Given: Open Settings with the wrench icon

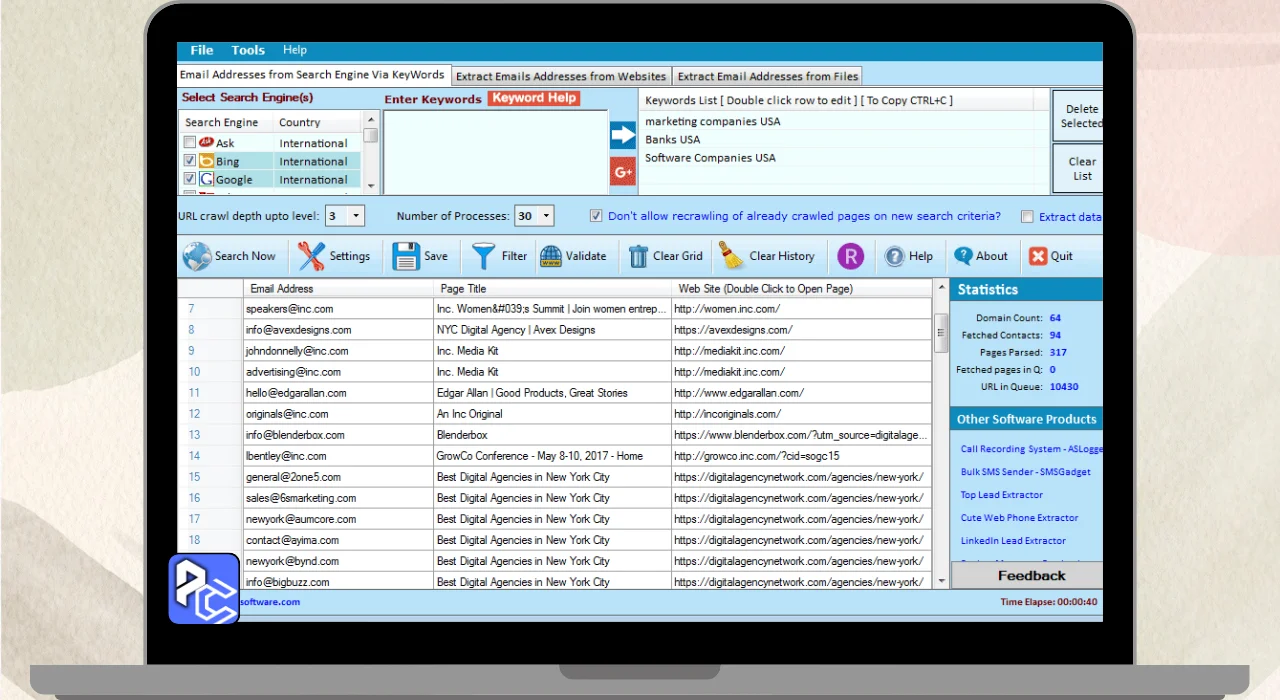Looking at the screenshot, I should tap(311, 256).
